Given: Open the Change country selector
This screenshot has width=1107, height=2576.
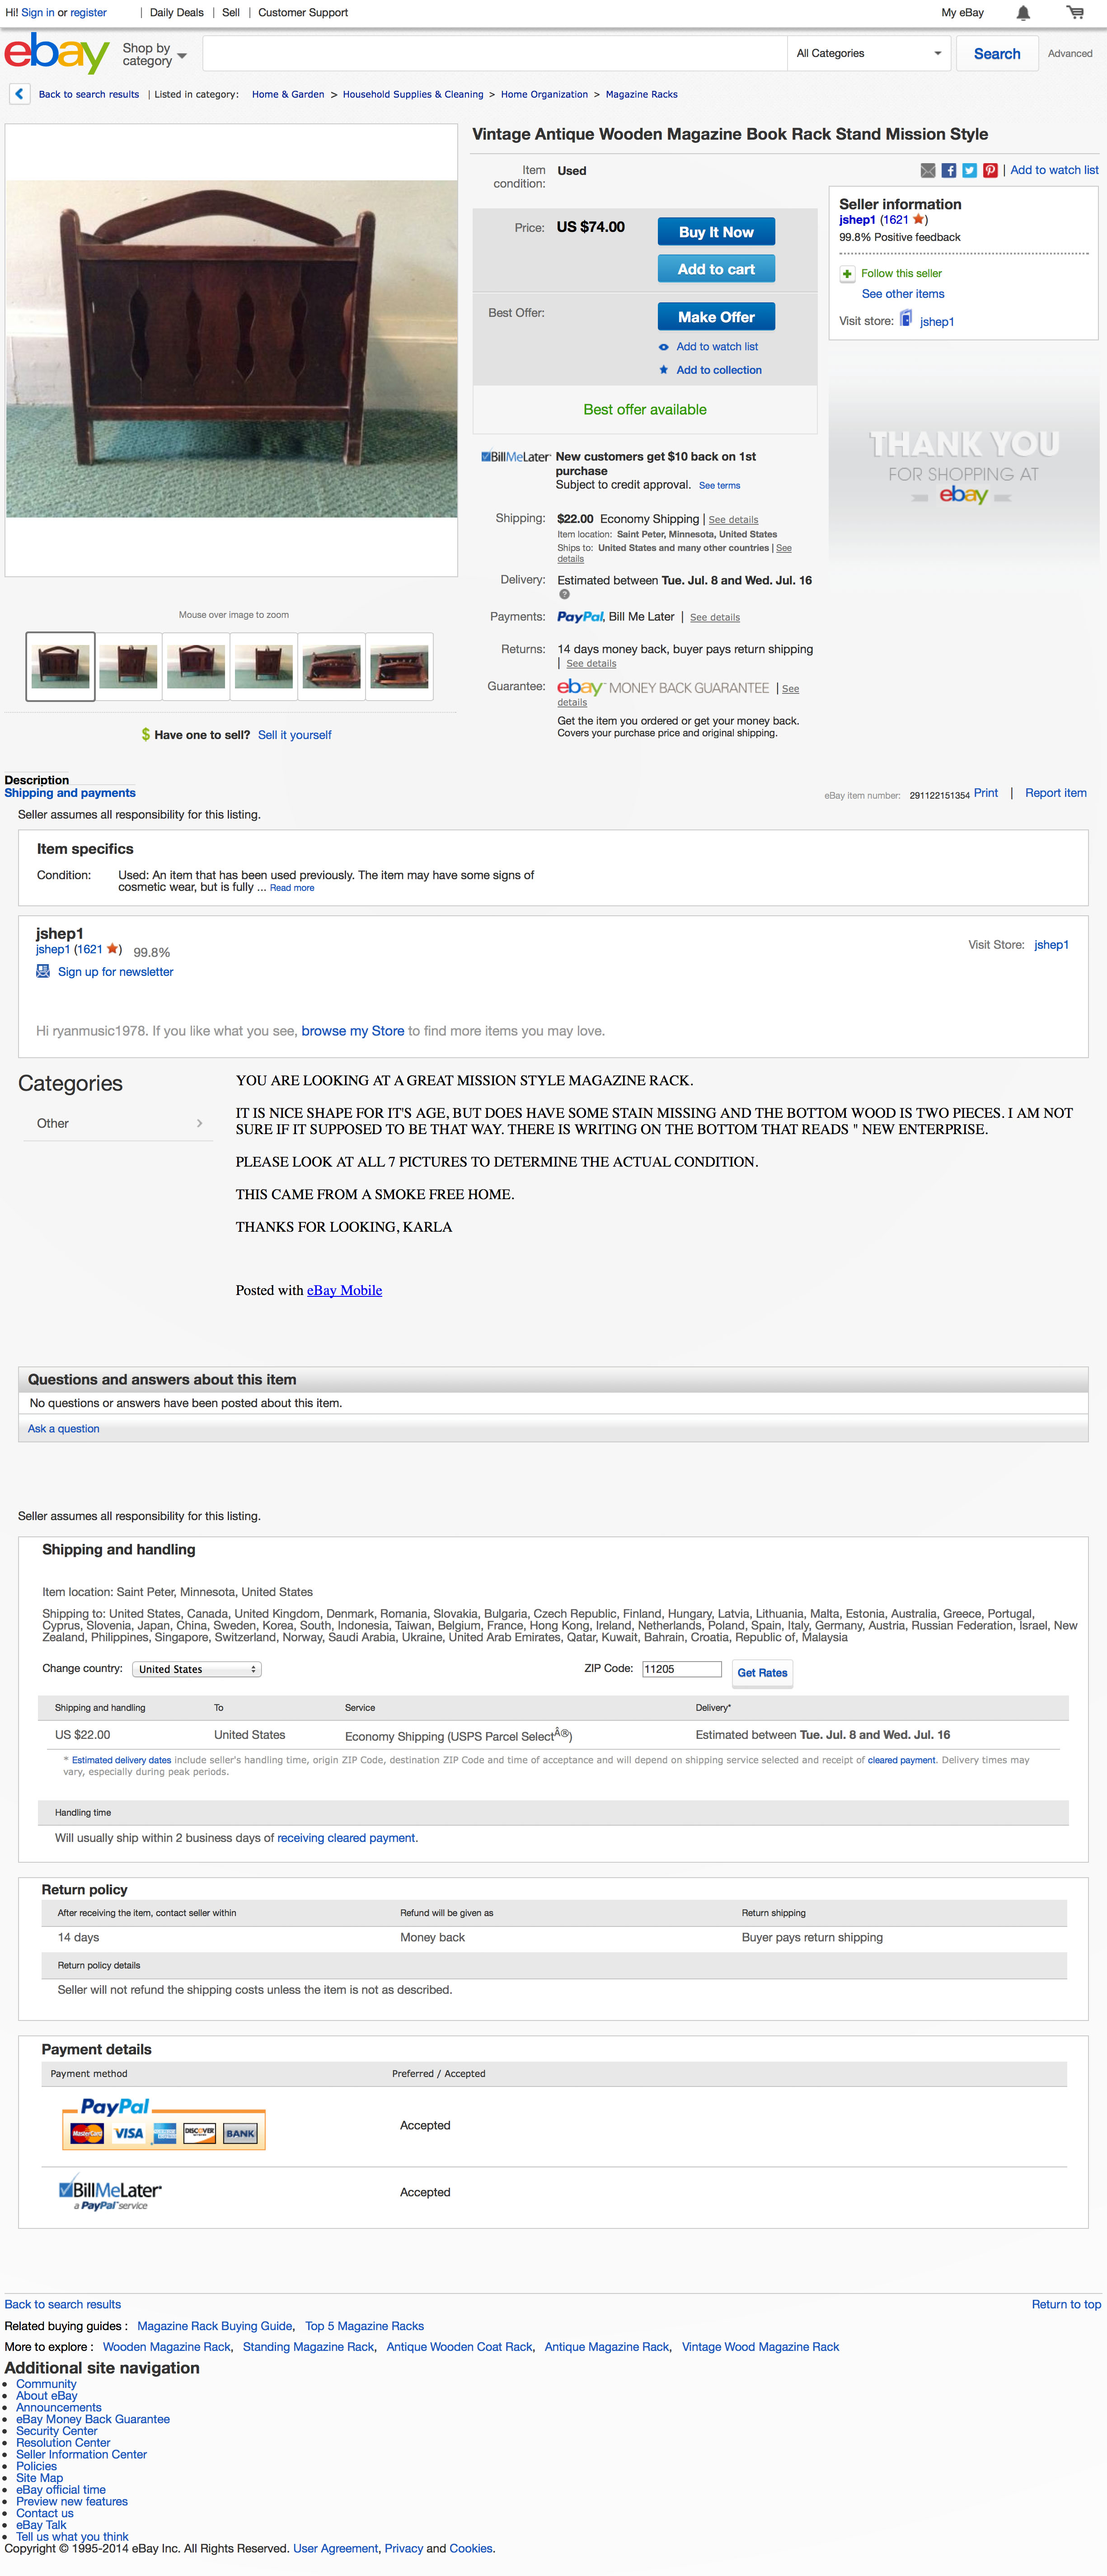Looking at the screenshot, I should 197,1669.
